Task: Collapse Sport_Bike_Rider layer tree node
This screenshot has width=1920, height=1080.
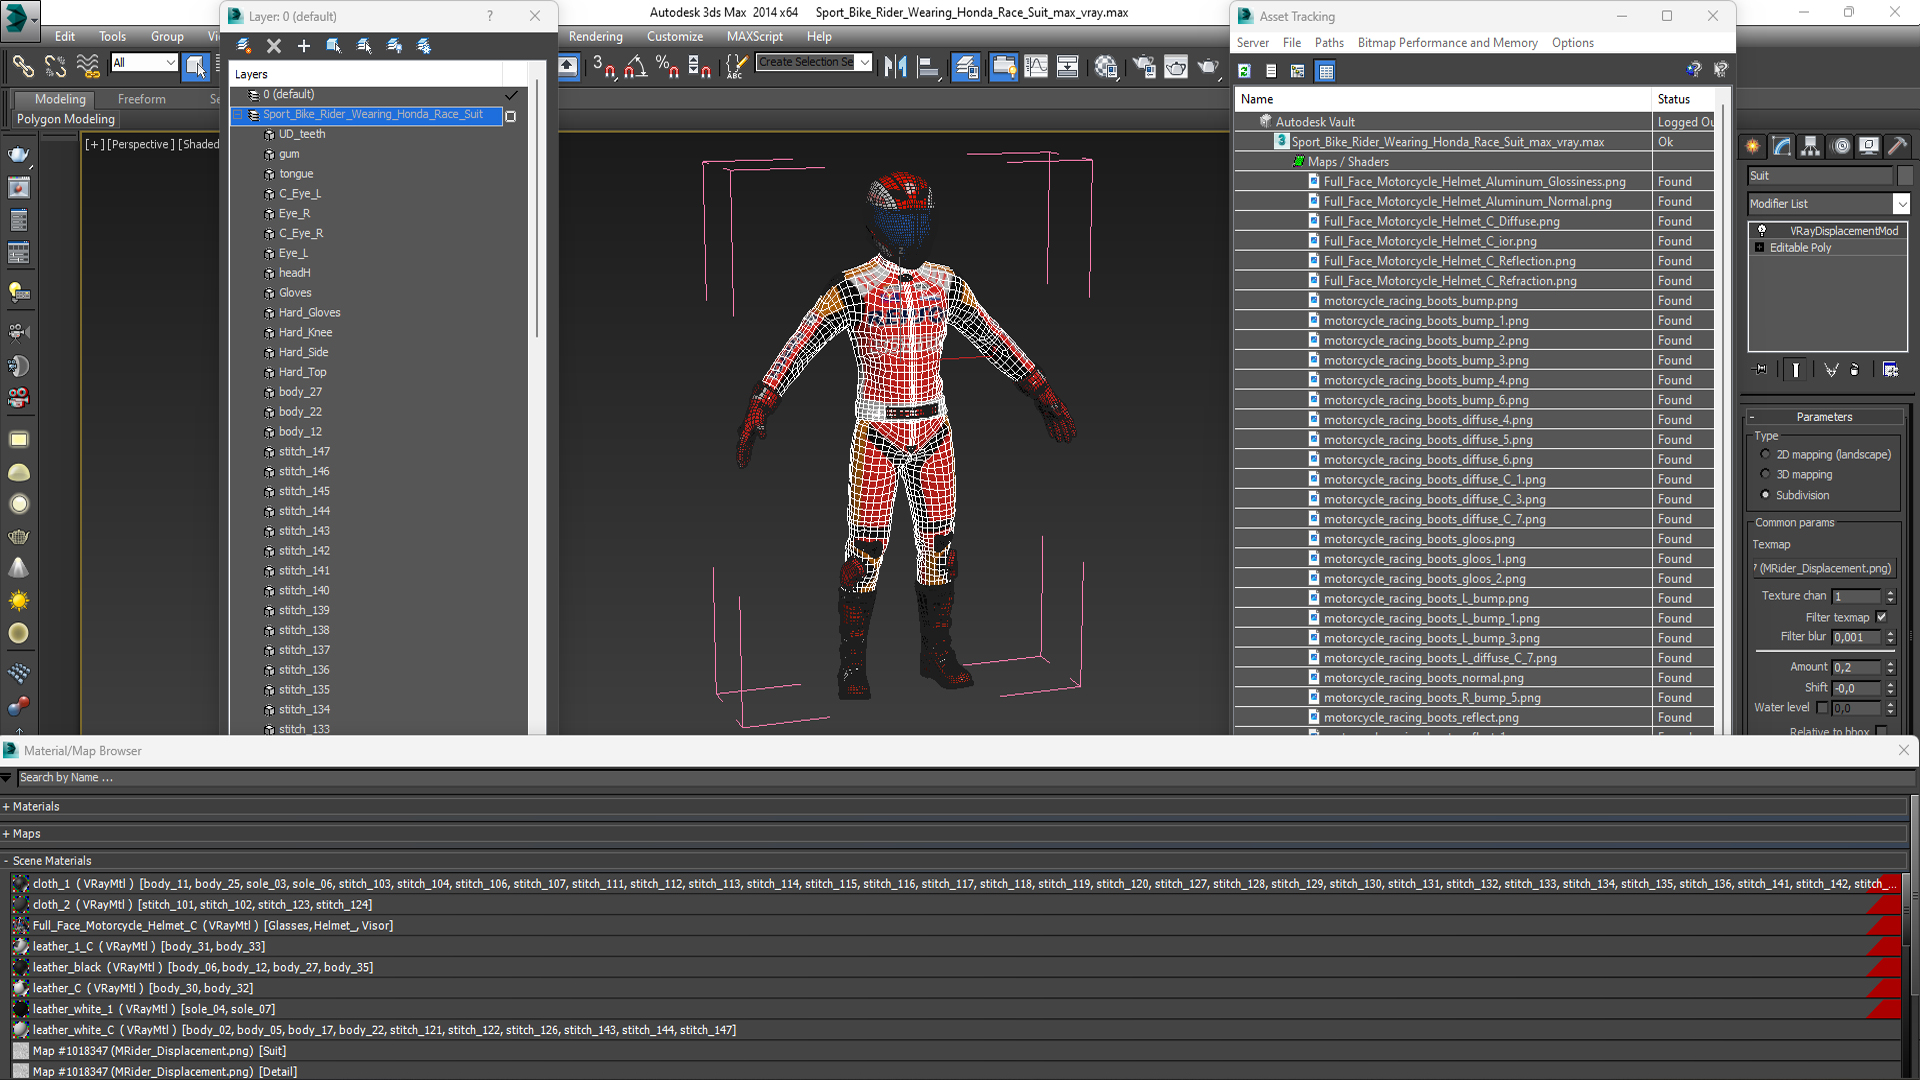Action: point(238,115)
